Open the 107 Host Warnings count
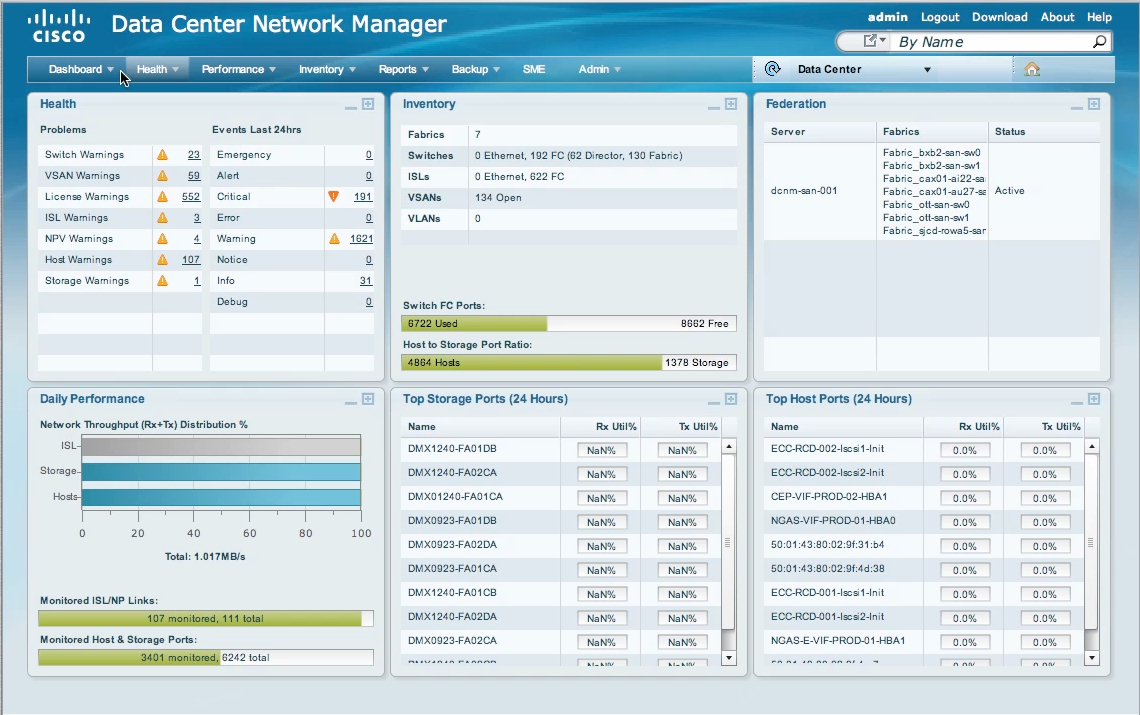Screen dimensions: 1140x715 tap(190, 260)
